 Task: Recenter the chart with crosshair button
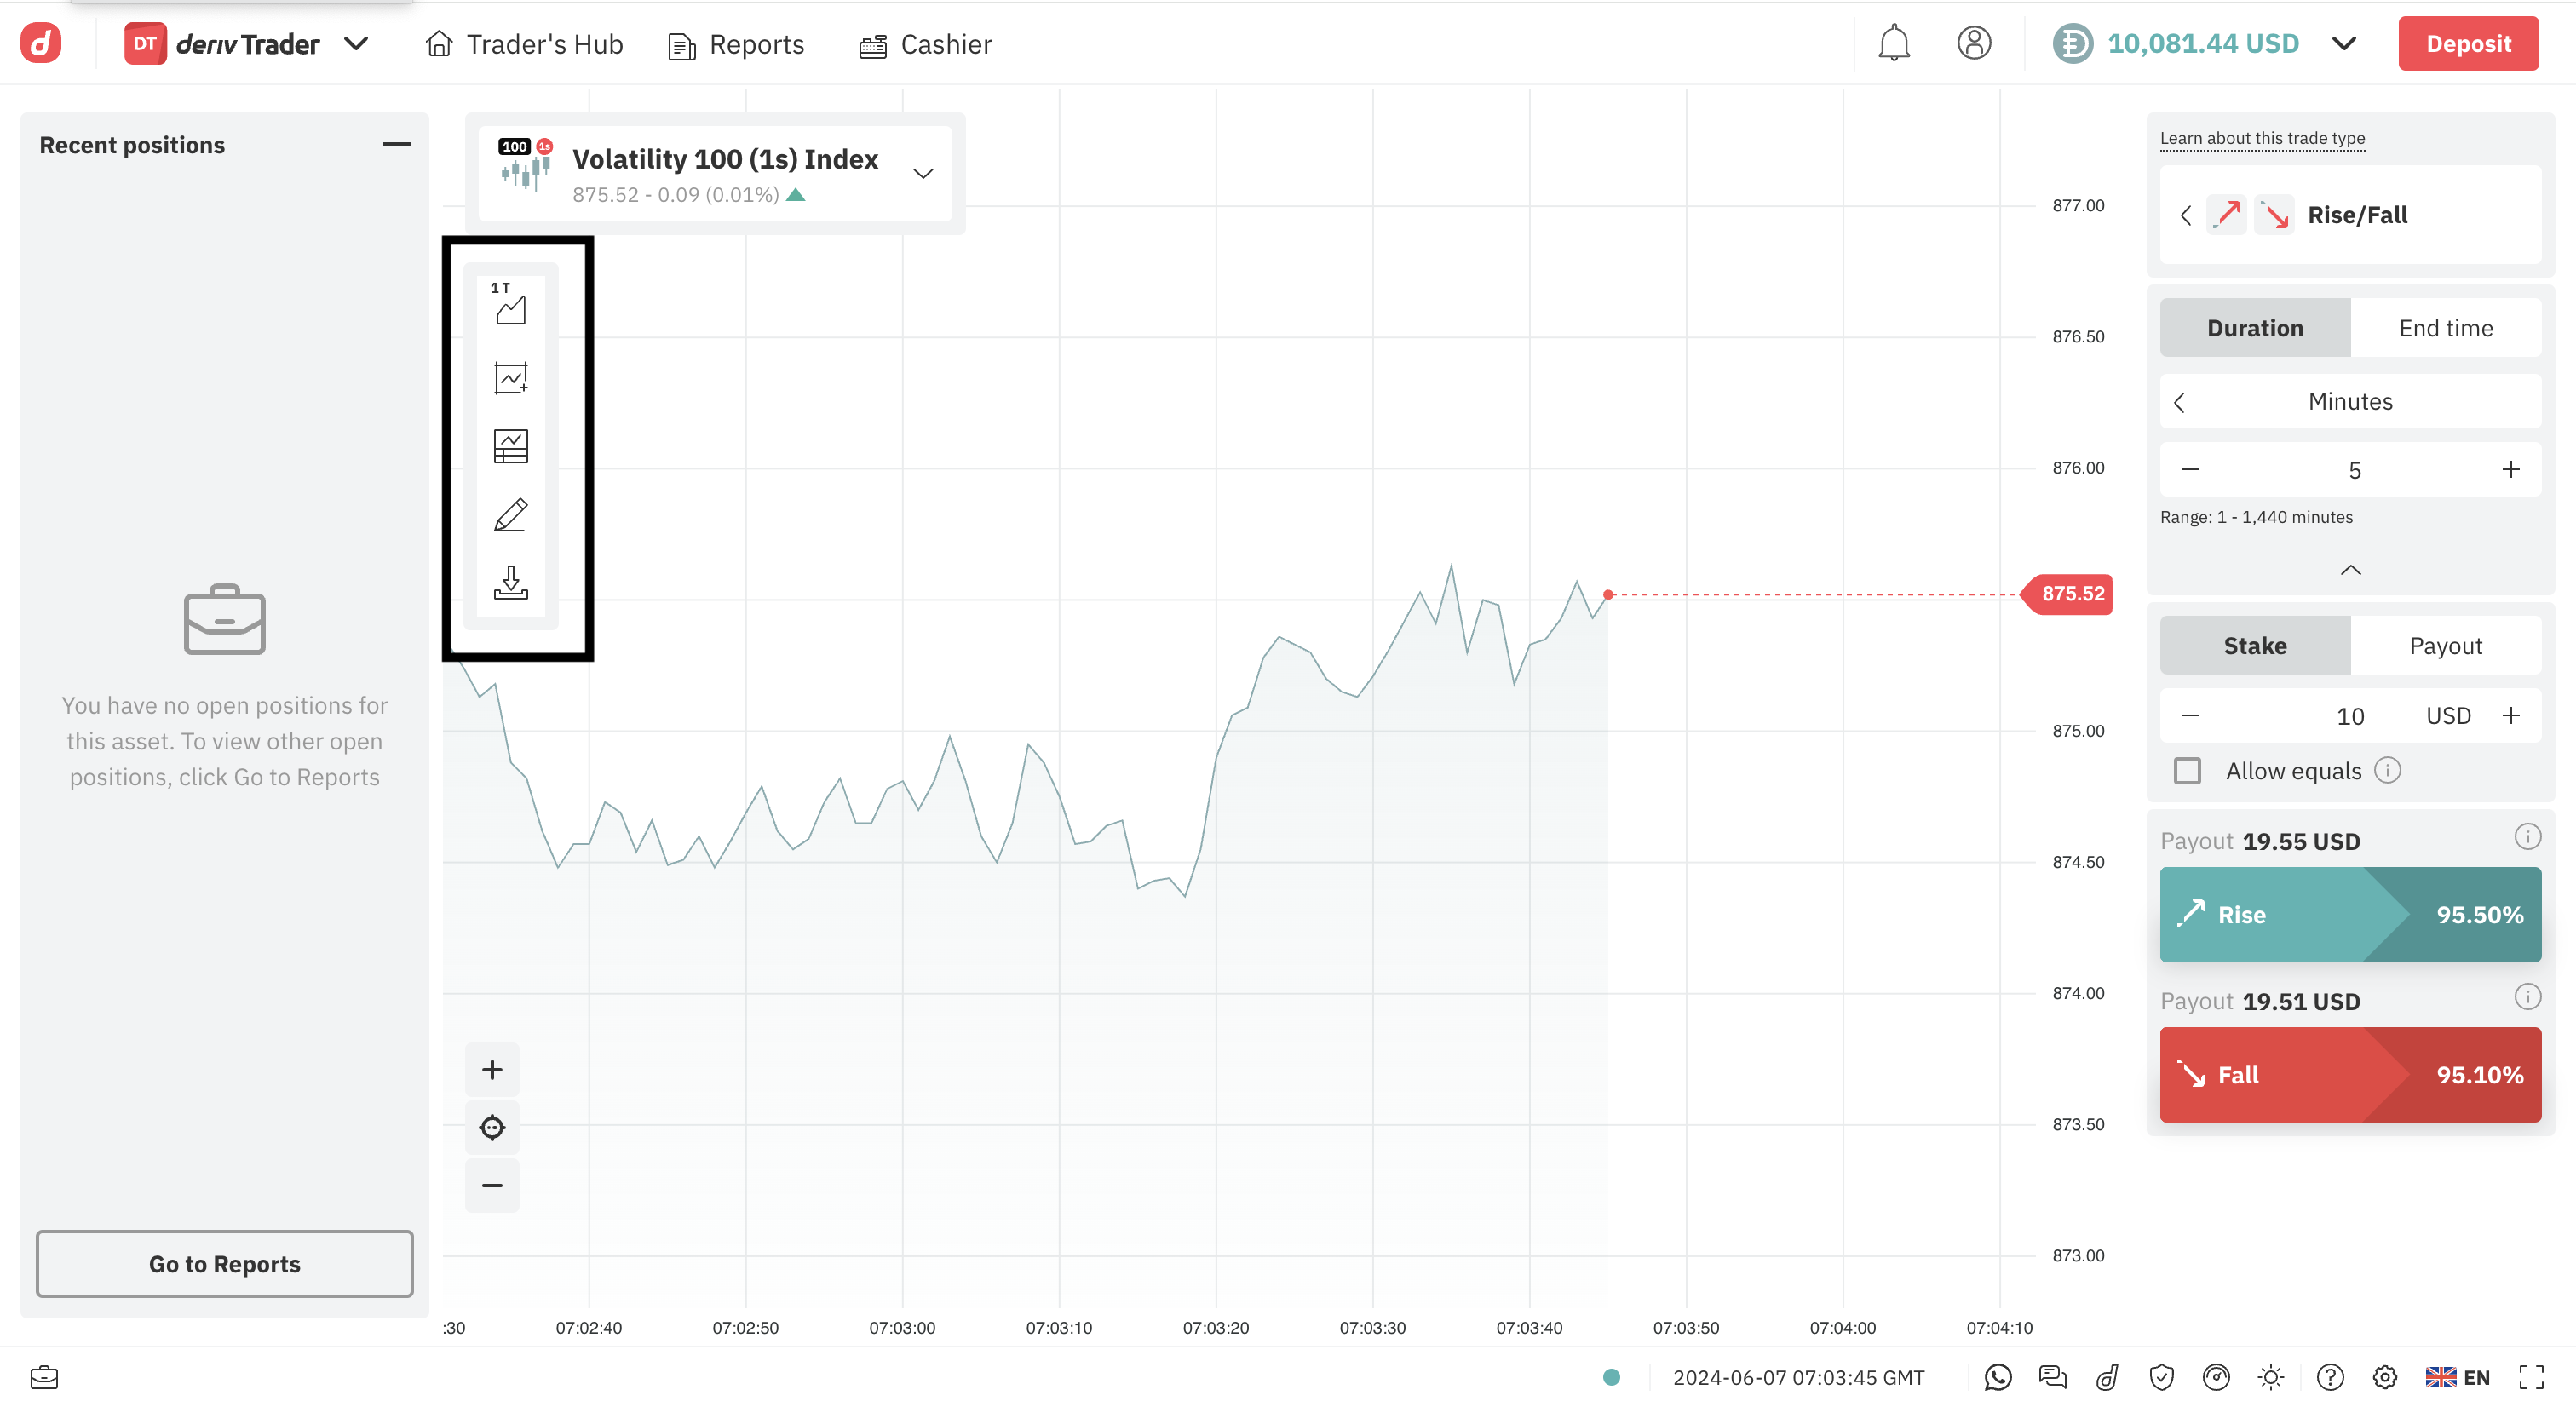tap(492, 1128)
